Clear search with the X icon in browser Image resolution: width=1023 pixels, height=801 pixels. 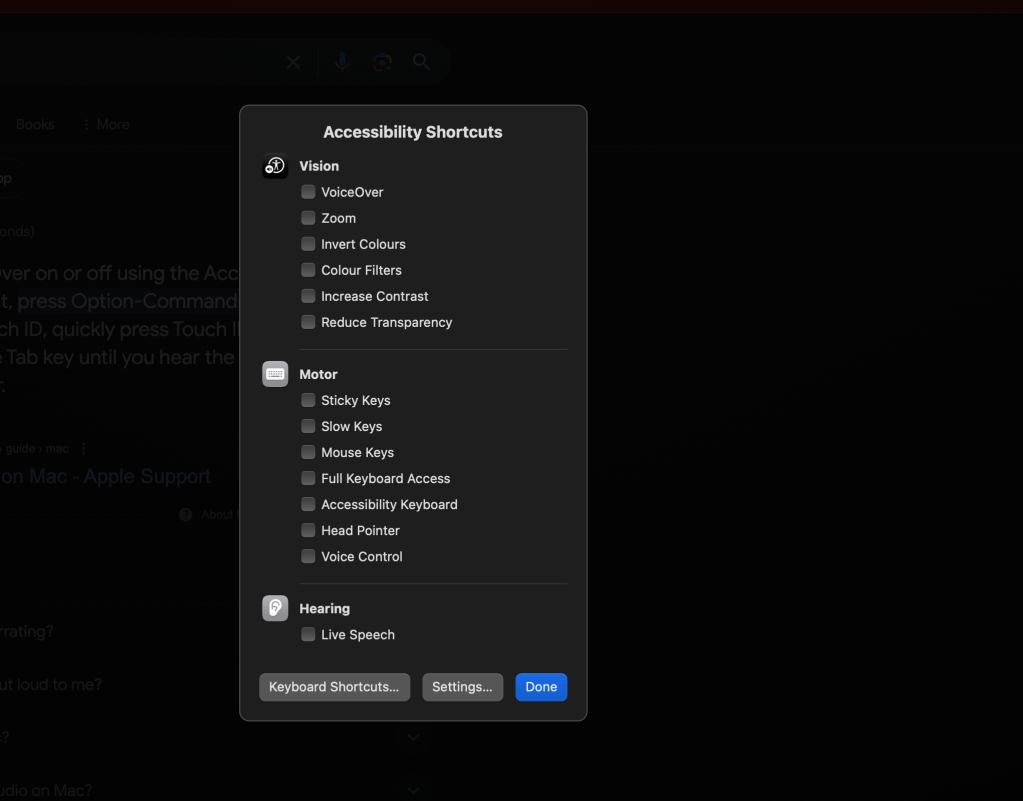[x=293, y=62]
